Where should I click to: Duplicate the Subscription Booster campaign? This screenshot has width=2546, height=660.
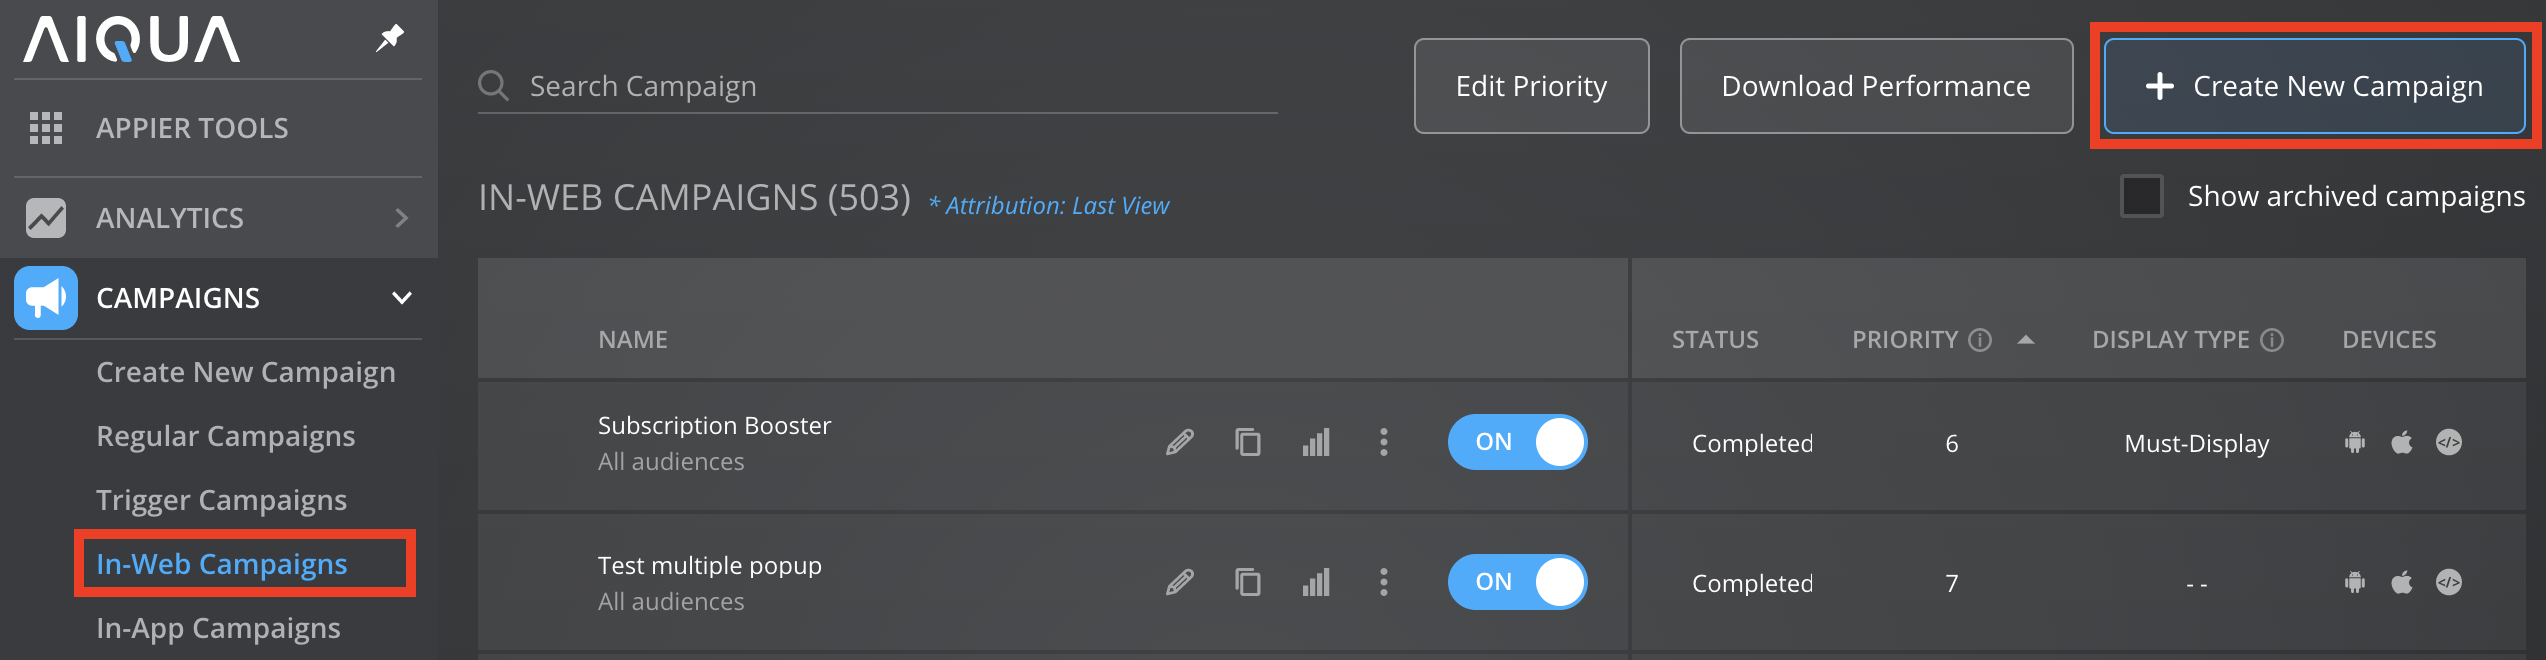(x=1248, y=442)
